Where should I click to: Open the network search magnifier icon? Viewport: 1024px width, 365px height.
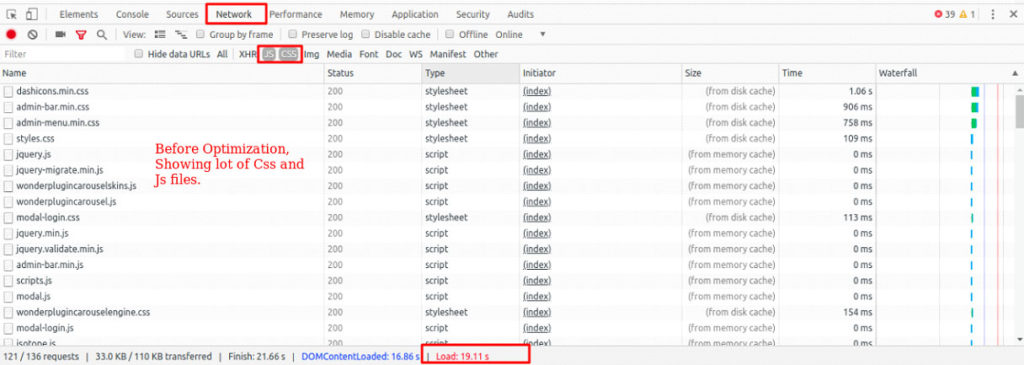[101, 35]
